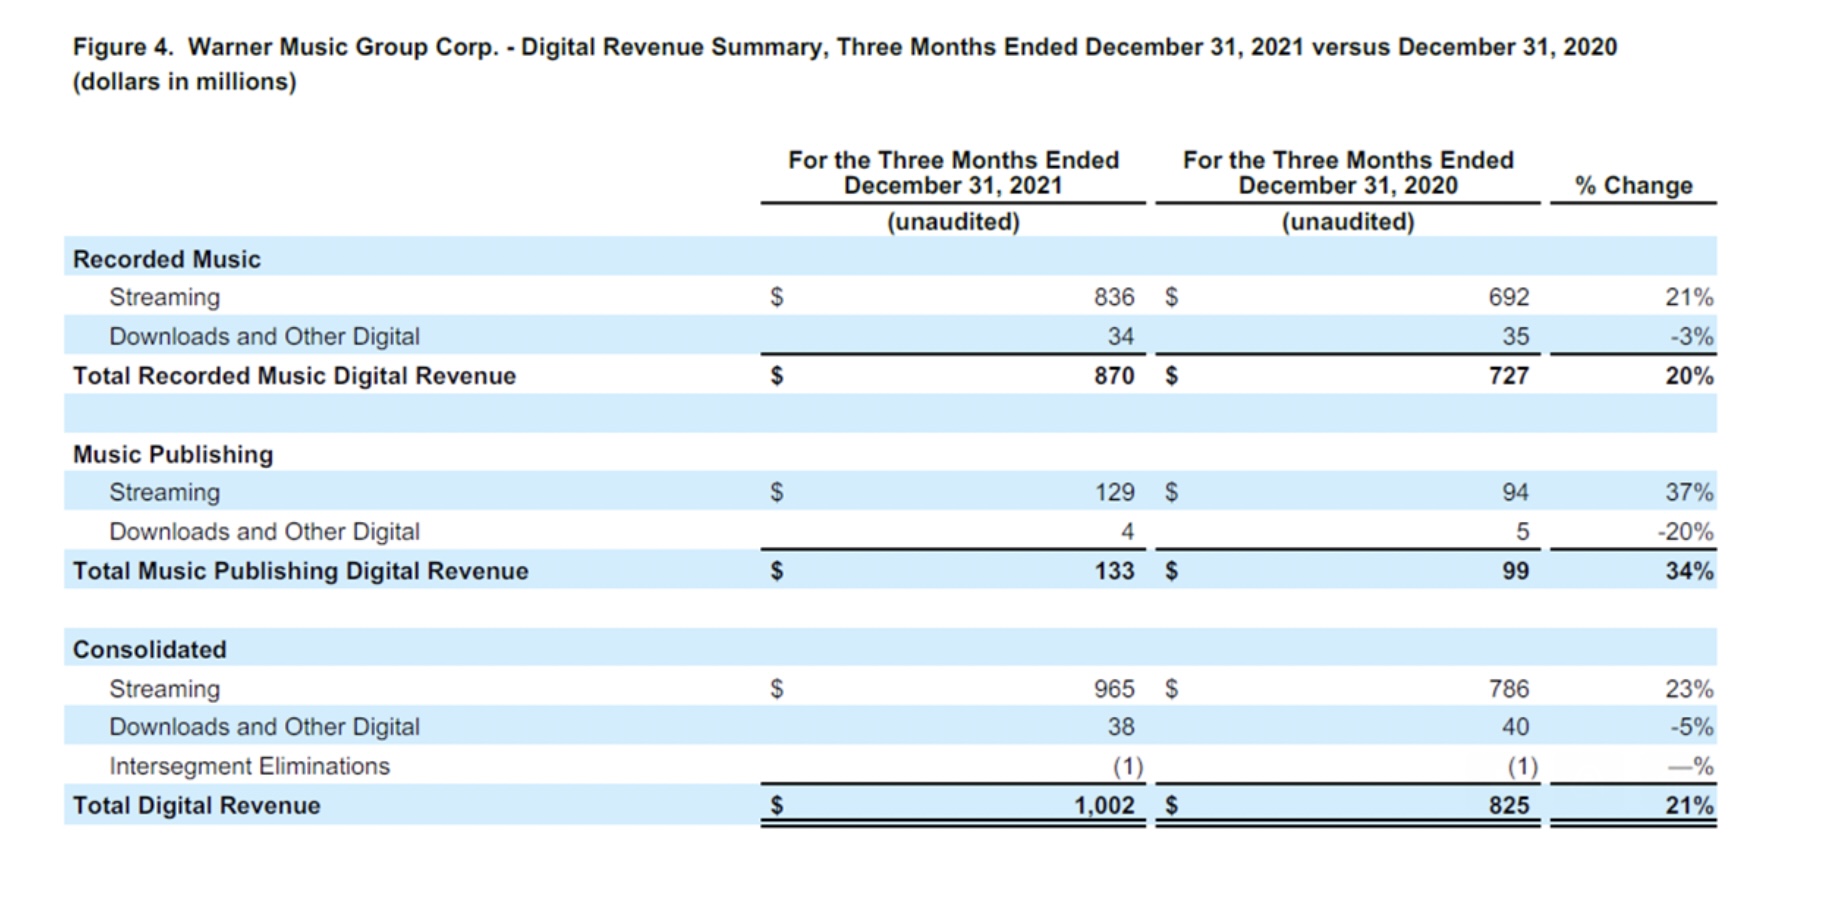Select the Total Digital Revenue row label
The width and height of the screenshot is (1824, 898).
[196, 805]
